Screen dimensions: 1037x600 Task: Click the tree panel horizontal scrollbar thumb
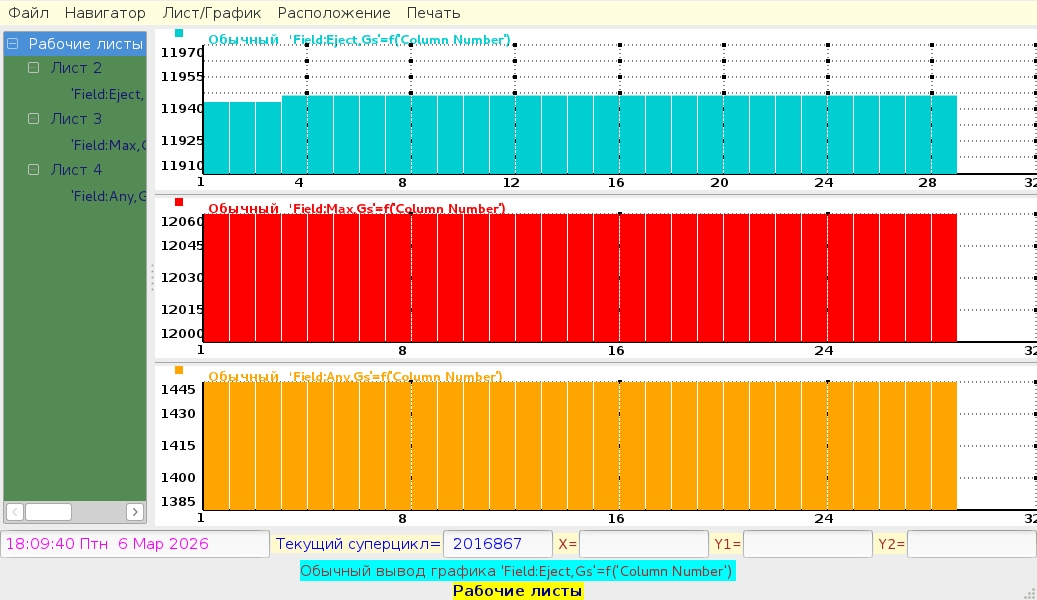(48, 512)
